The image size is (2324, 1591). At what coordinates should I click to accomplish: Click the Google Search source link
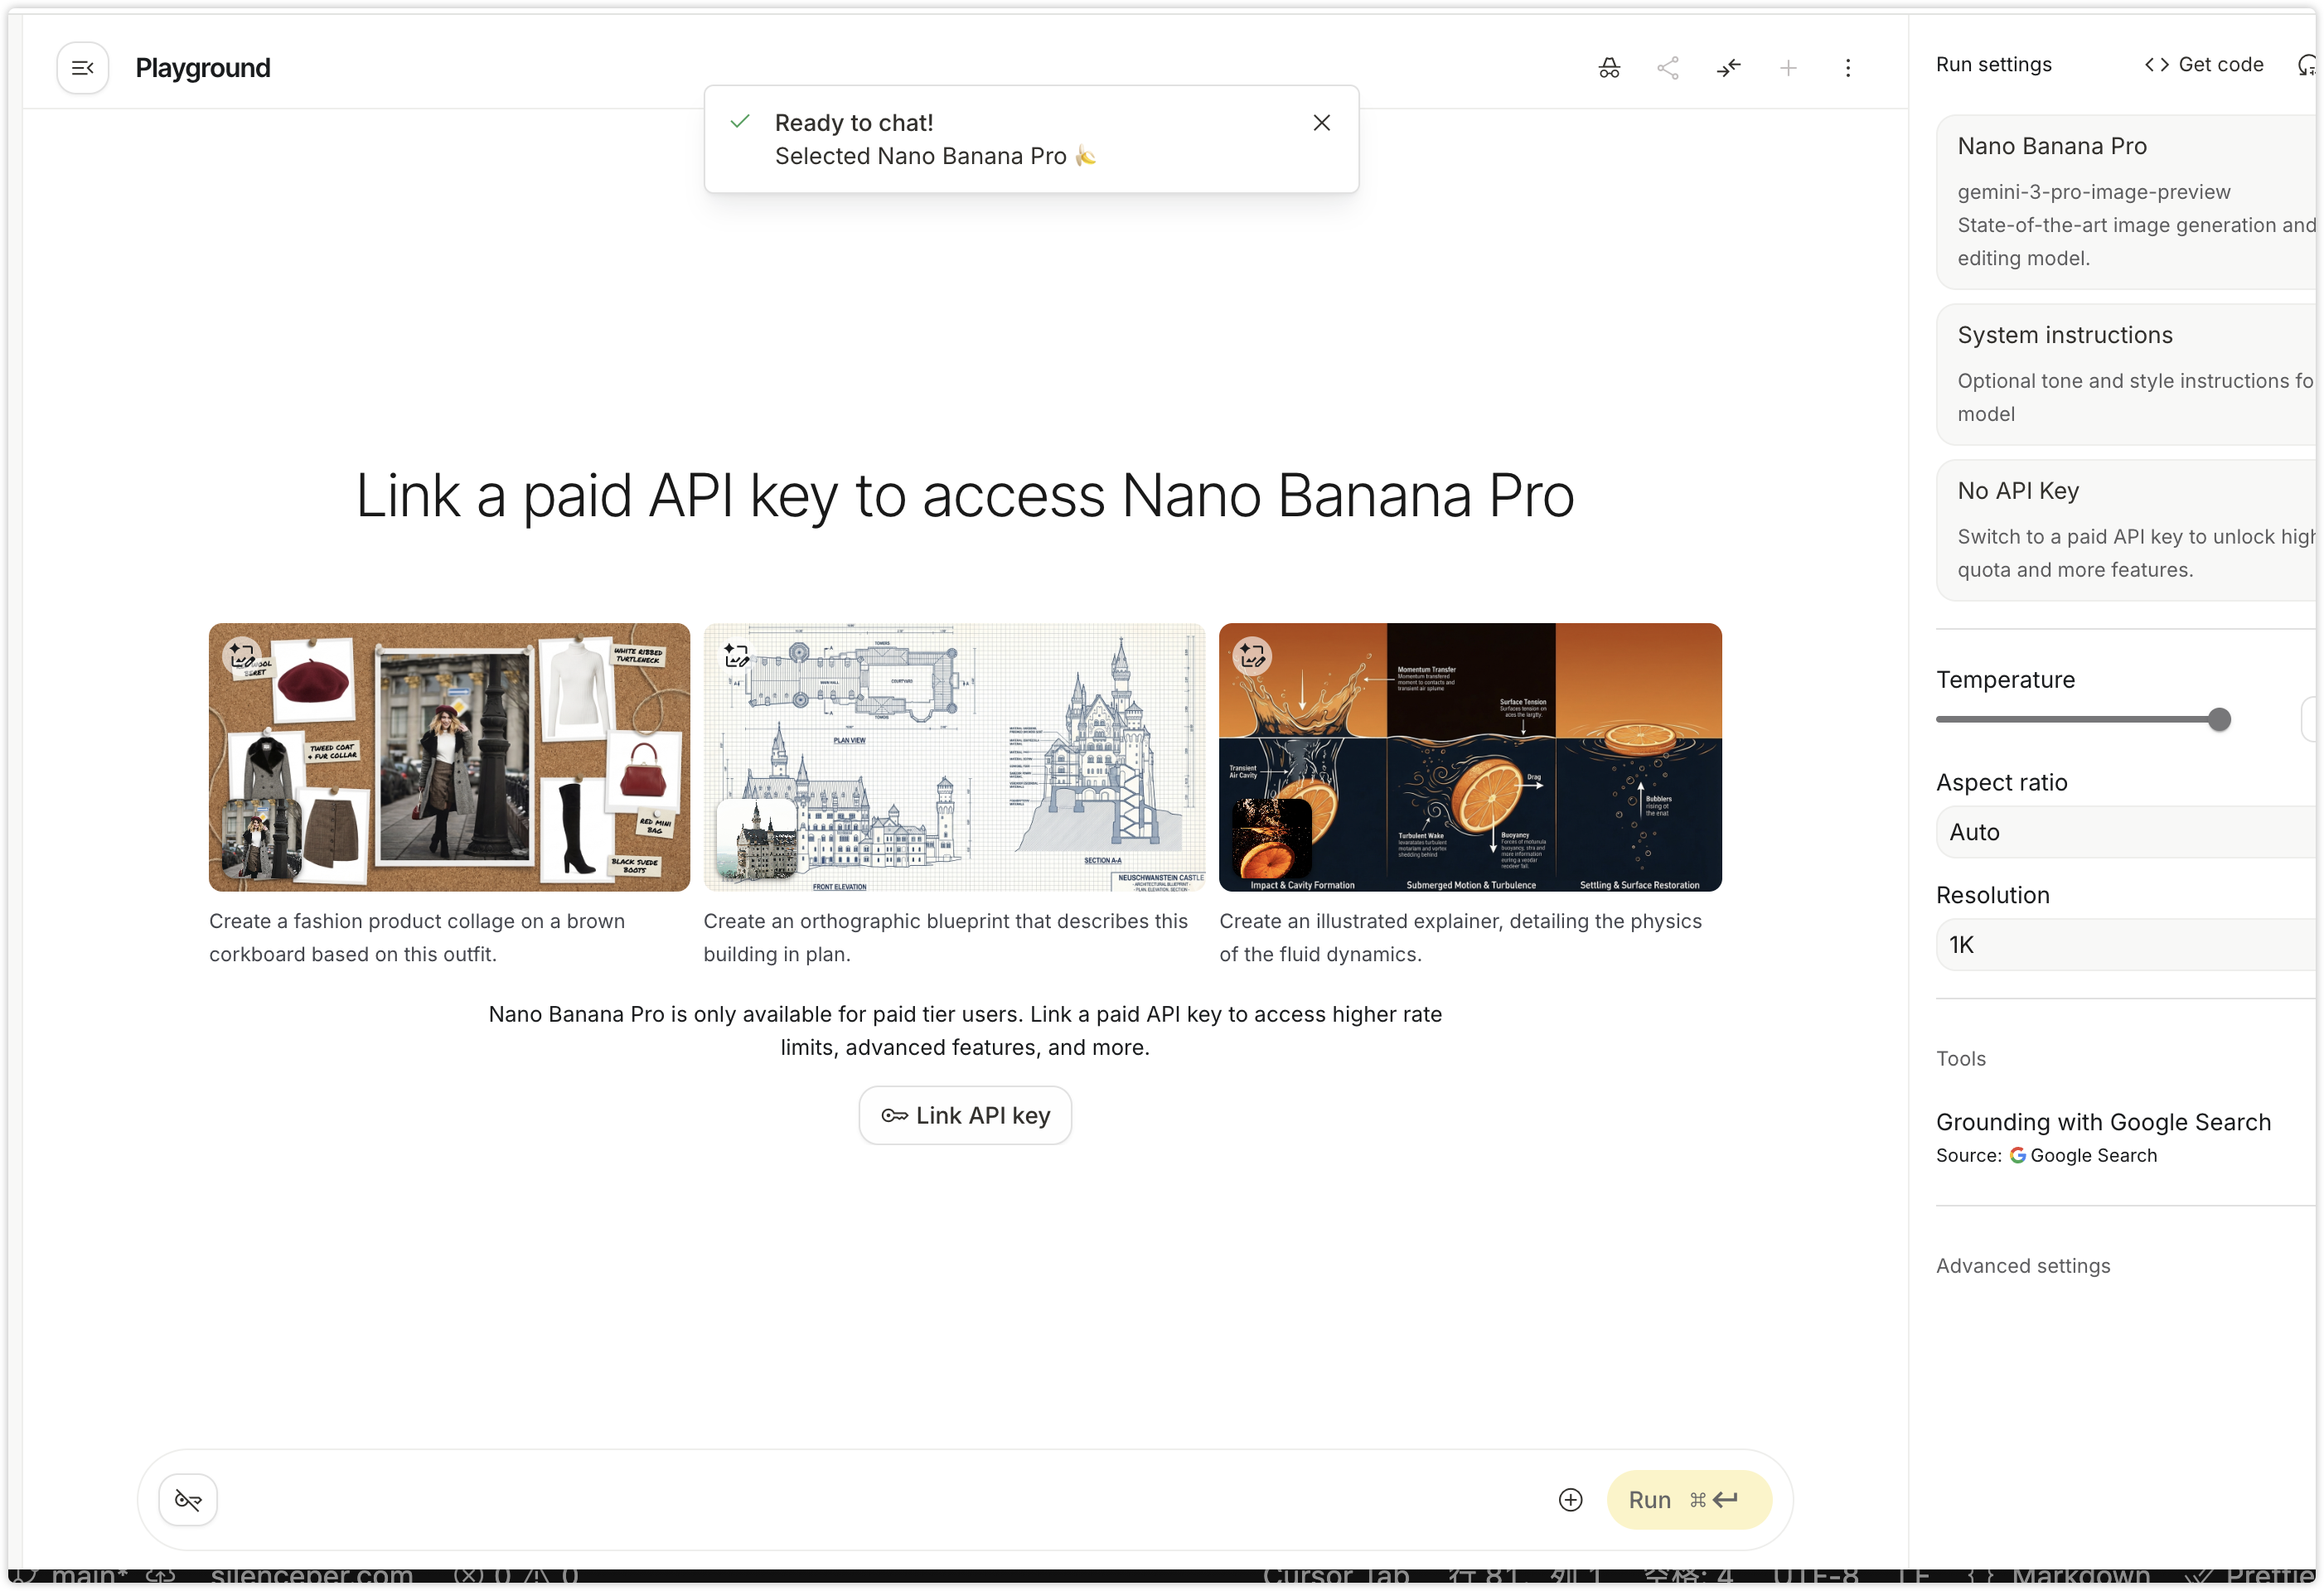click(x=2084, y=1155)
